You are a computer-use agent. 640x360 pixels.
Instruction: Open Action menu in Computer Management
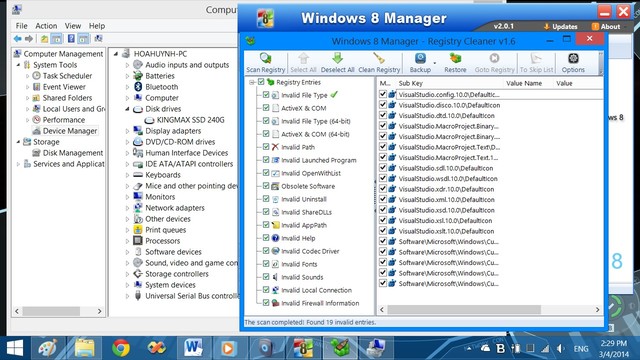point(46,26)
